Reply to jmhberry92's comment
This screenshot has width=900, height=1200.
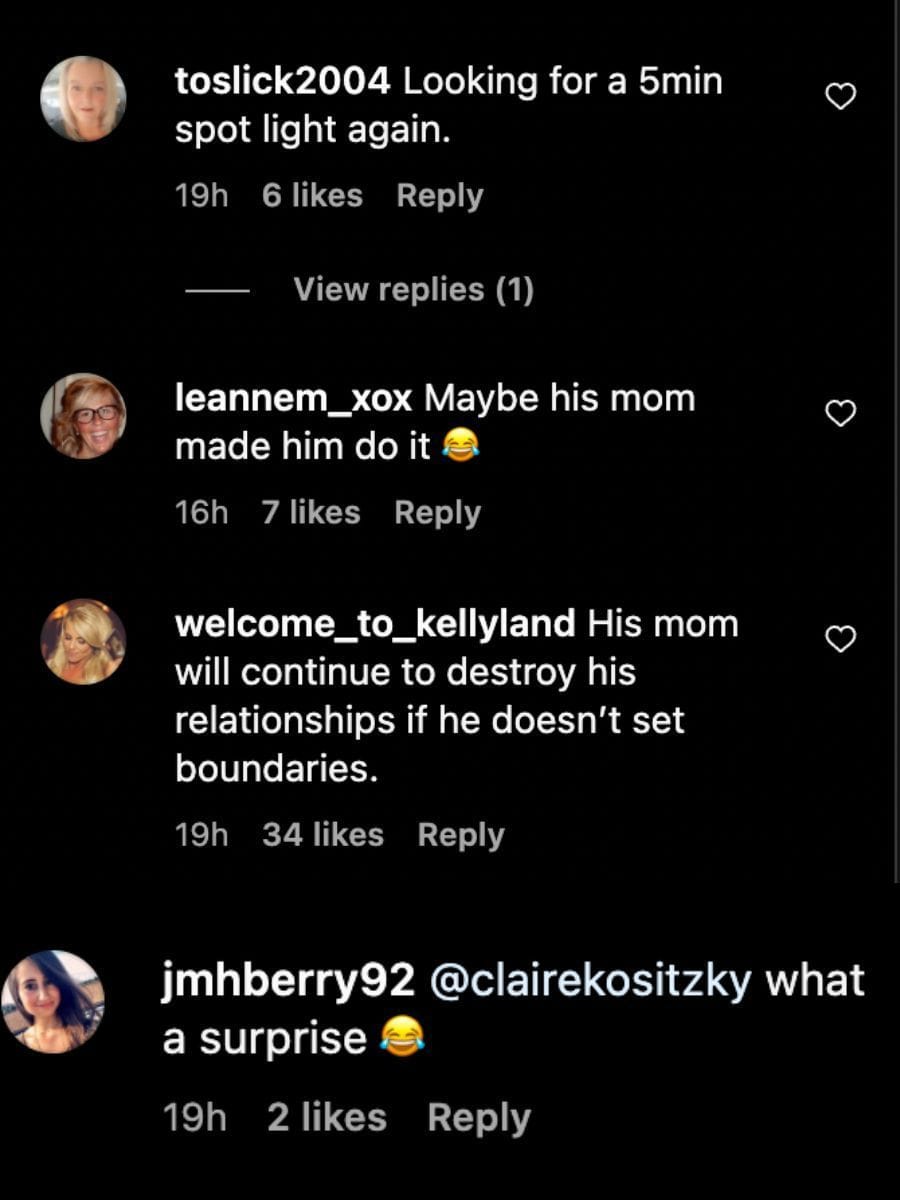tap(478, 1118)
